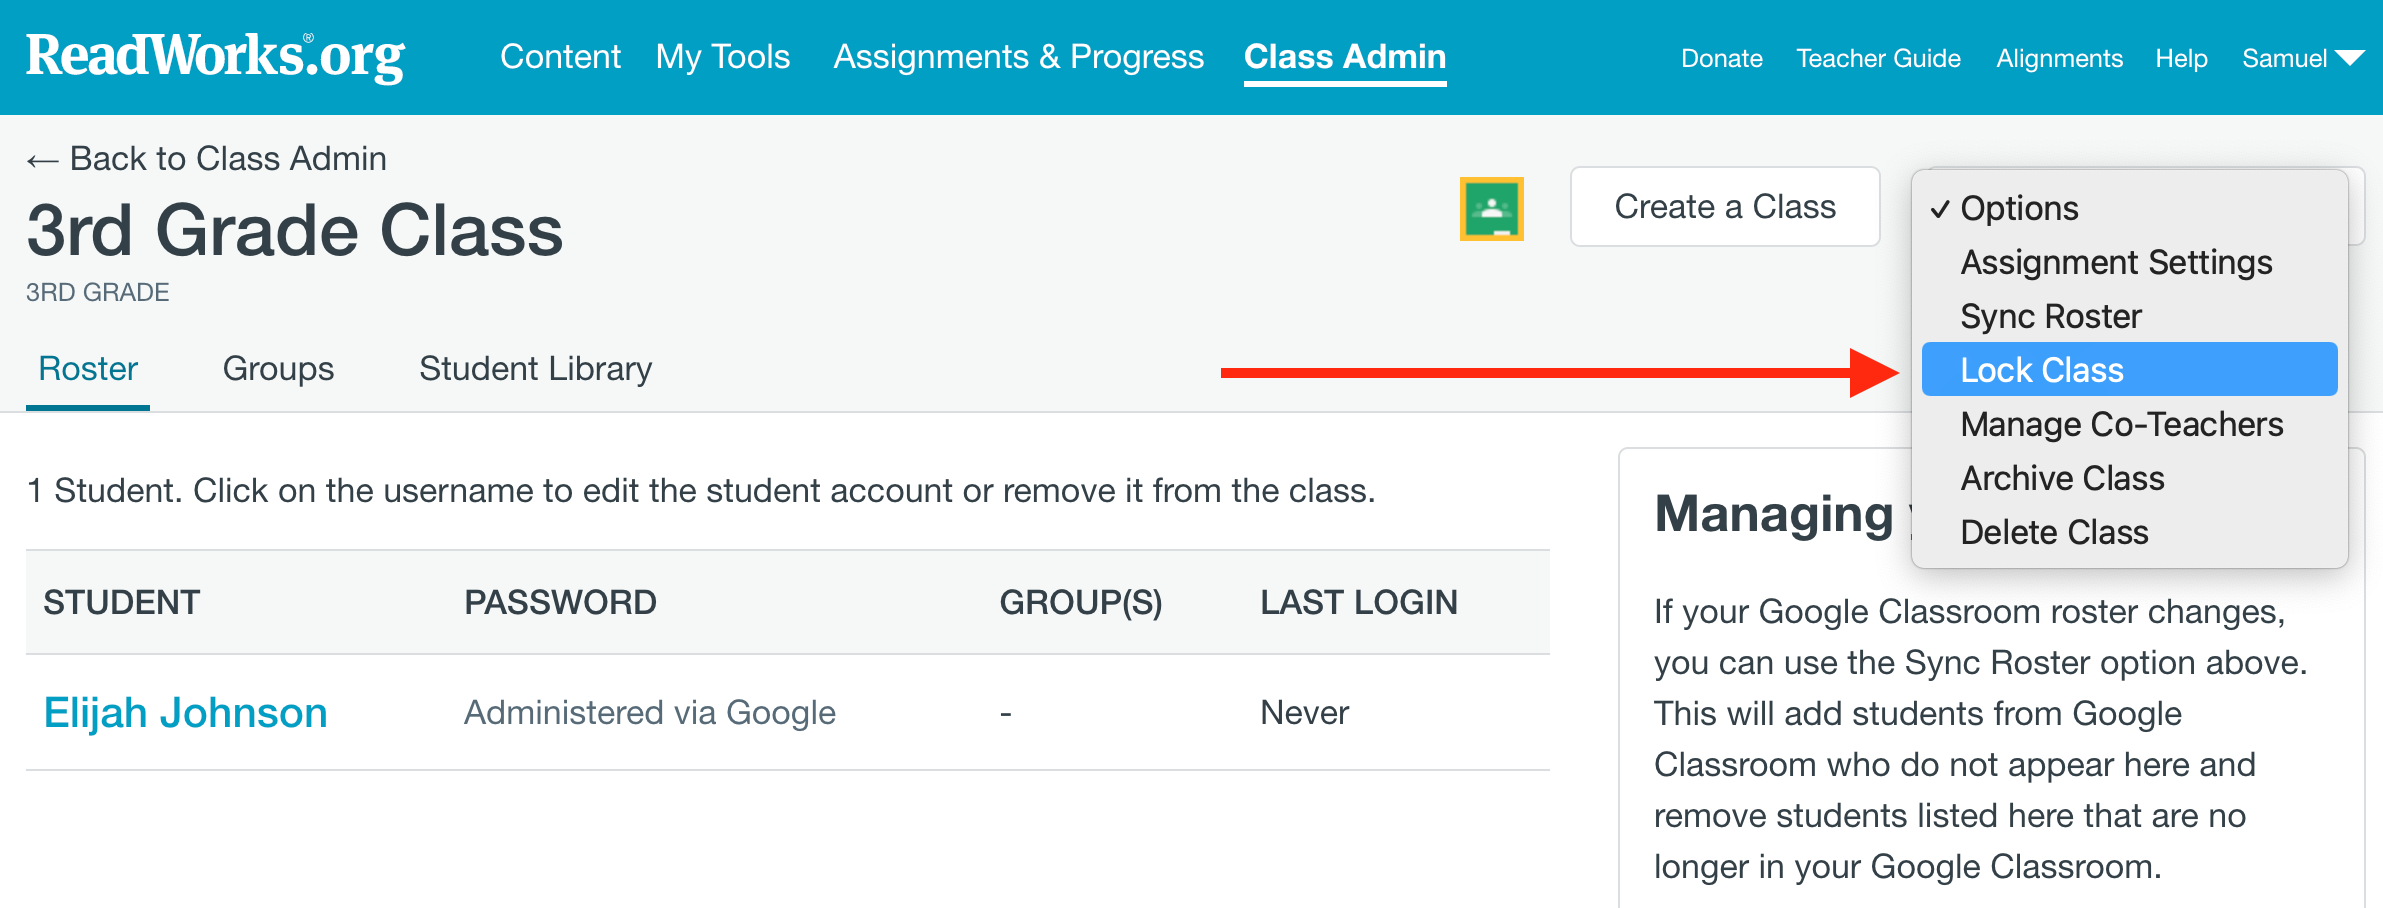Viewport: 2383px width, 908px height.
Task: Switch to the Groups tab
Action: tap(278, 369)
